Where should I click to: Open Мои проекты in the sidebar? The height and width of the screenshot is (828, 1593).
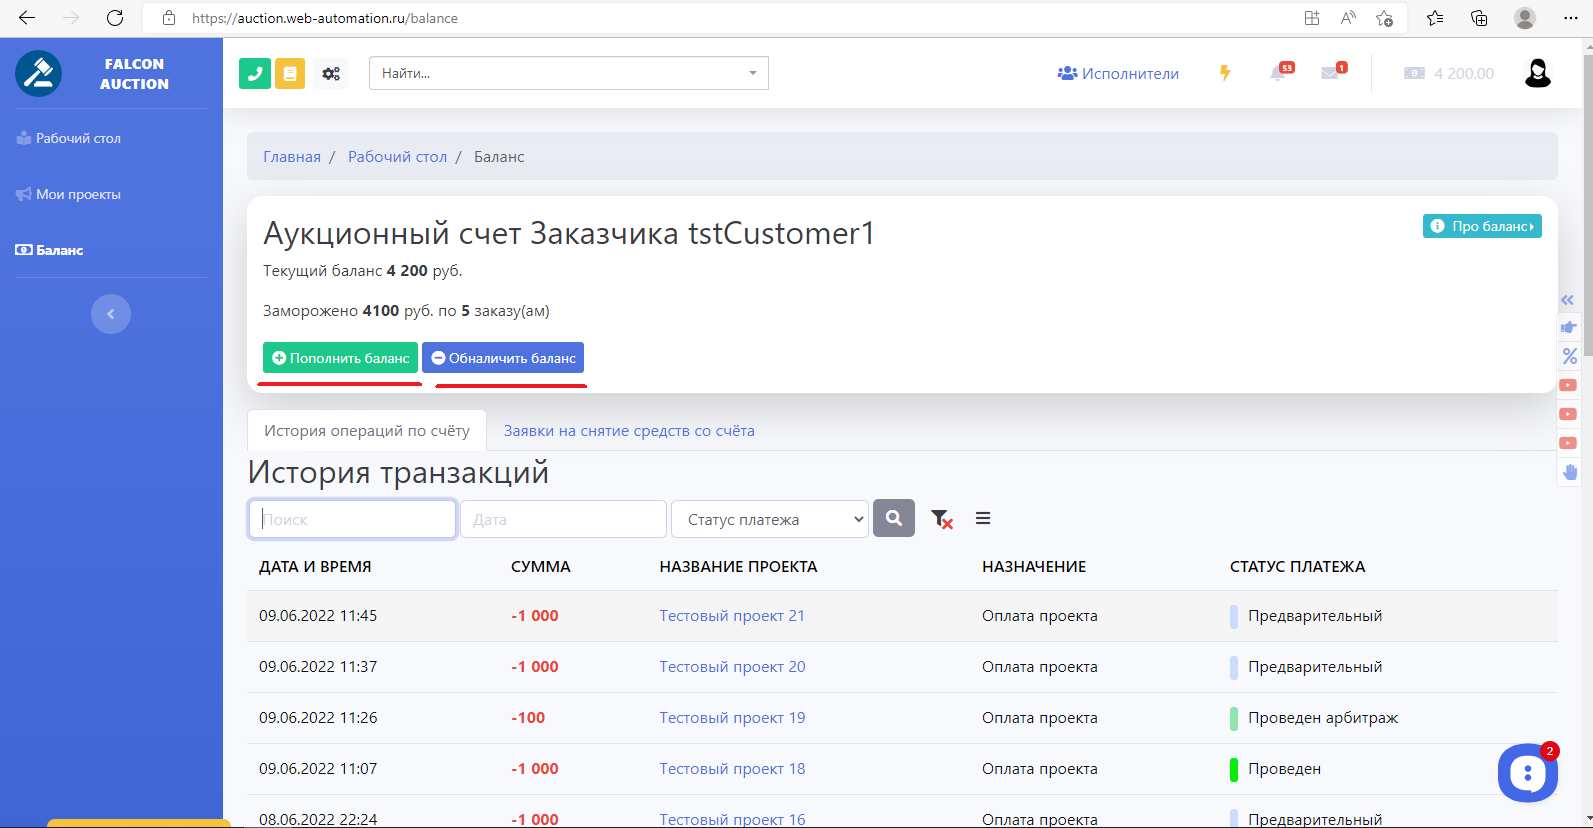tap(78, 194)
